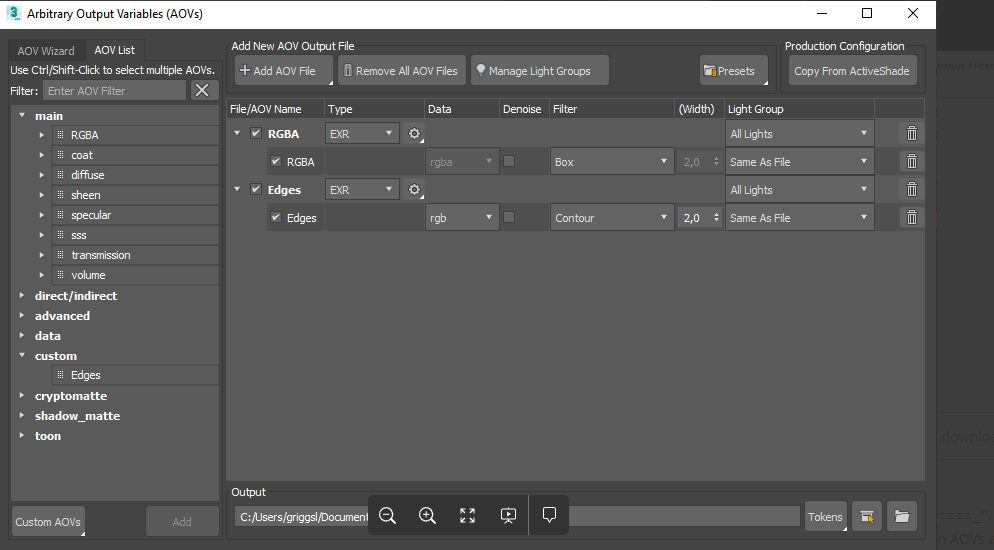The image size is (994, 550).
Task: Toggle the RGBA AOV sub-row checkbox
Action: coord(276,162)
